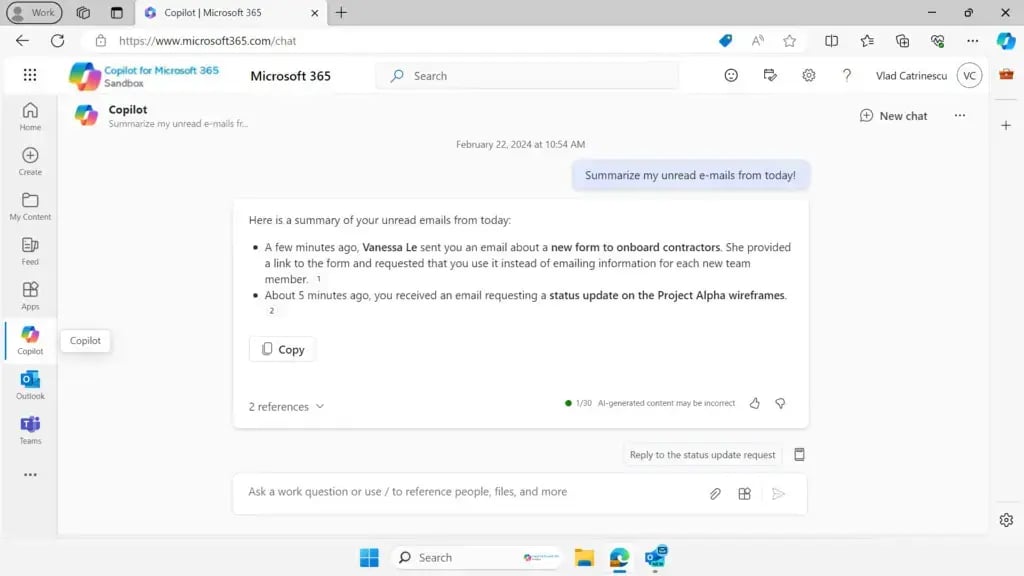Refresh the browser page
1024x576 pixels.
click(x=57, y=40)
